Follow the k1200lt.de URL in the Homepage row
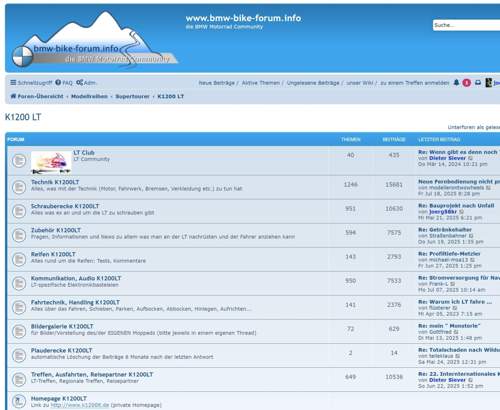Screen dimensions: 500x410 coord(80,405)
